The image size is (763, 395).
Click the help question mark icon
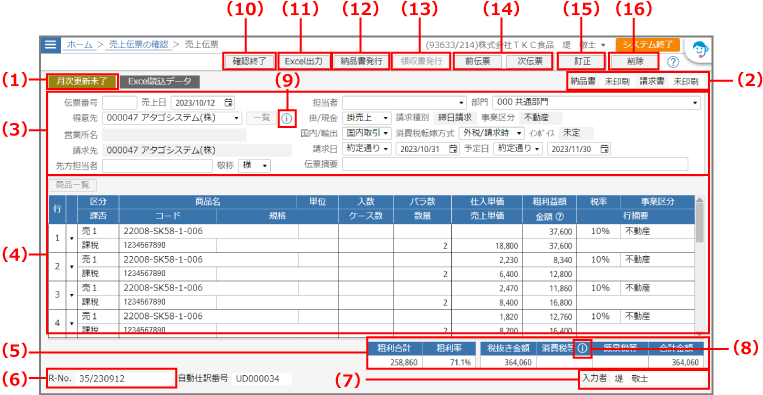pyautogui.click(x=673, y=62)
